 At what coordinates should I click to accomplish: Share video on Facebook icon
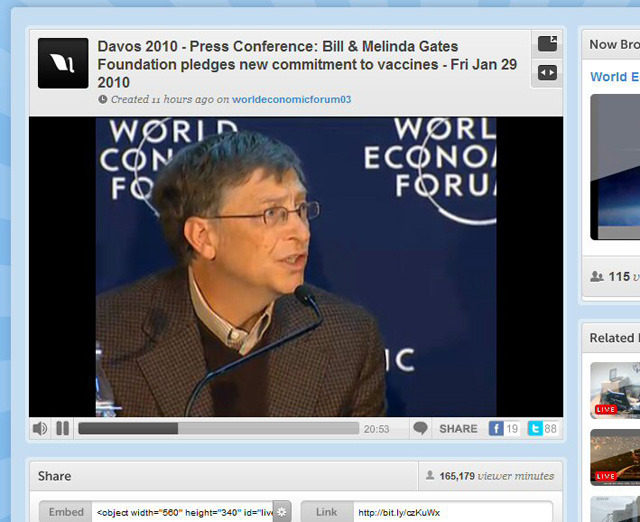pos(496,429)
